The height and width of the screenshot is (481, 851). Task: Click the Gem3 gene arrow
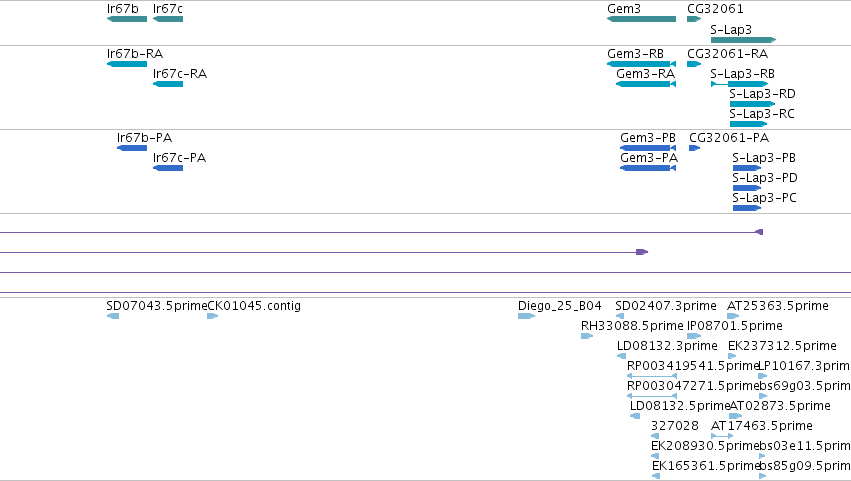pos(642,19)
